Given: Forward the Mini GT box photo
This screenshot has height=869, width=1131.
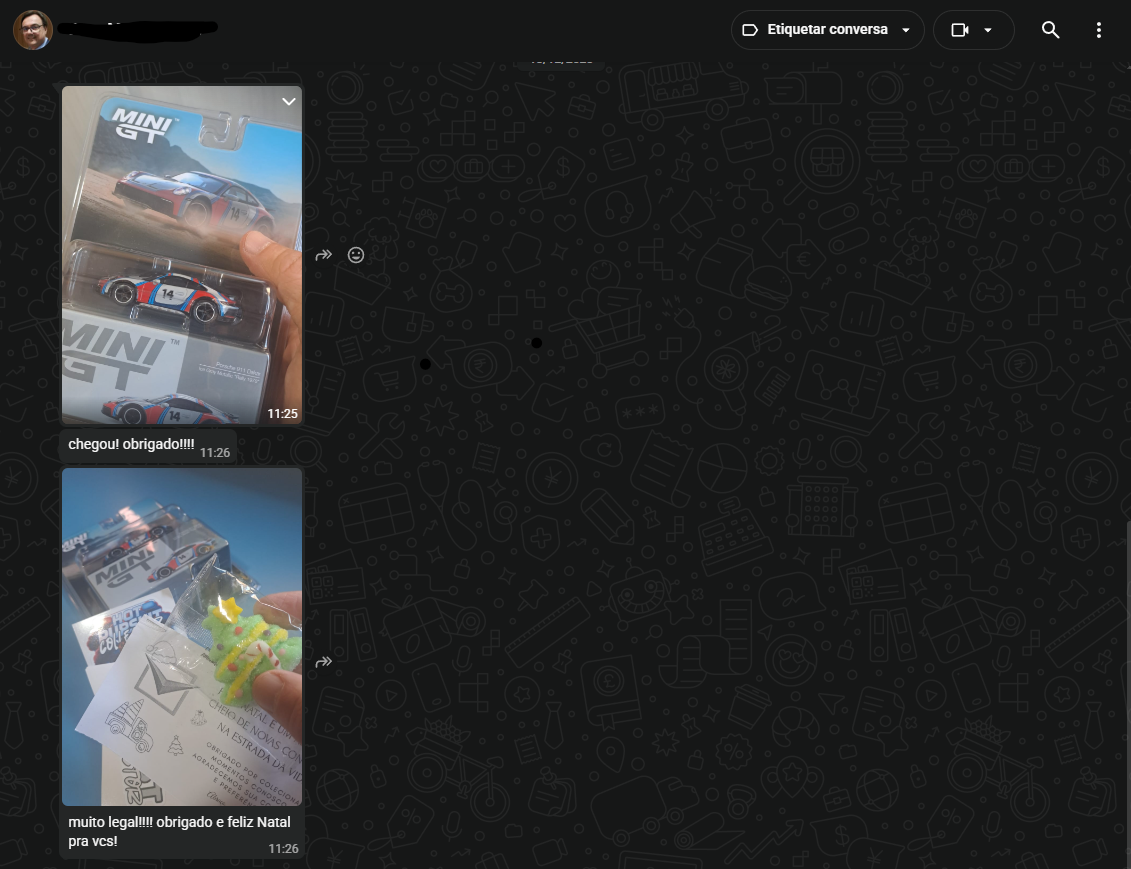Looking at the screenshot, I should click(323, 255).
